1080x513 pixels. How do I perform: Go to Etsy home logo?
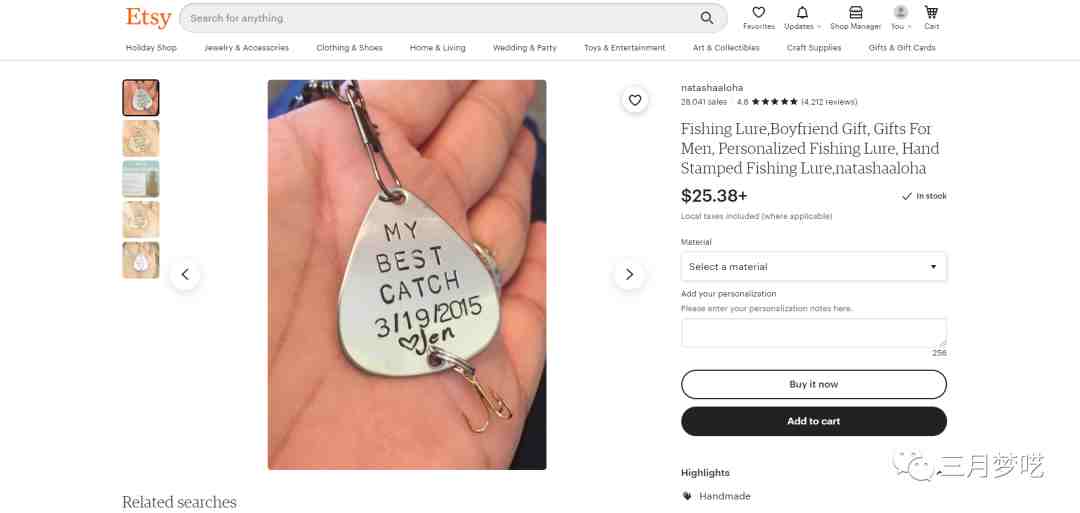click(148, 17)
